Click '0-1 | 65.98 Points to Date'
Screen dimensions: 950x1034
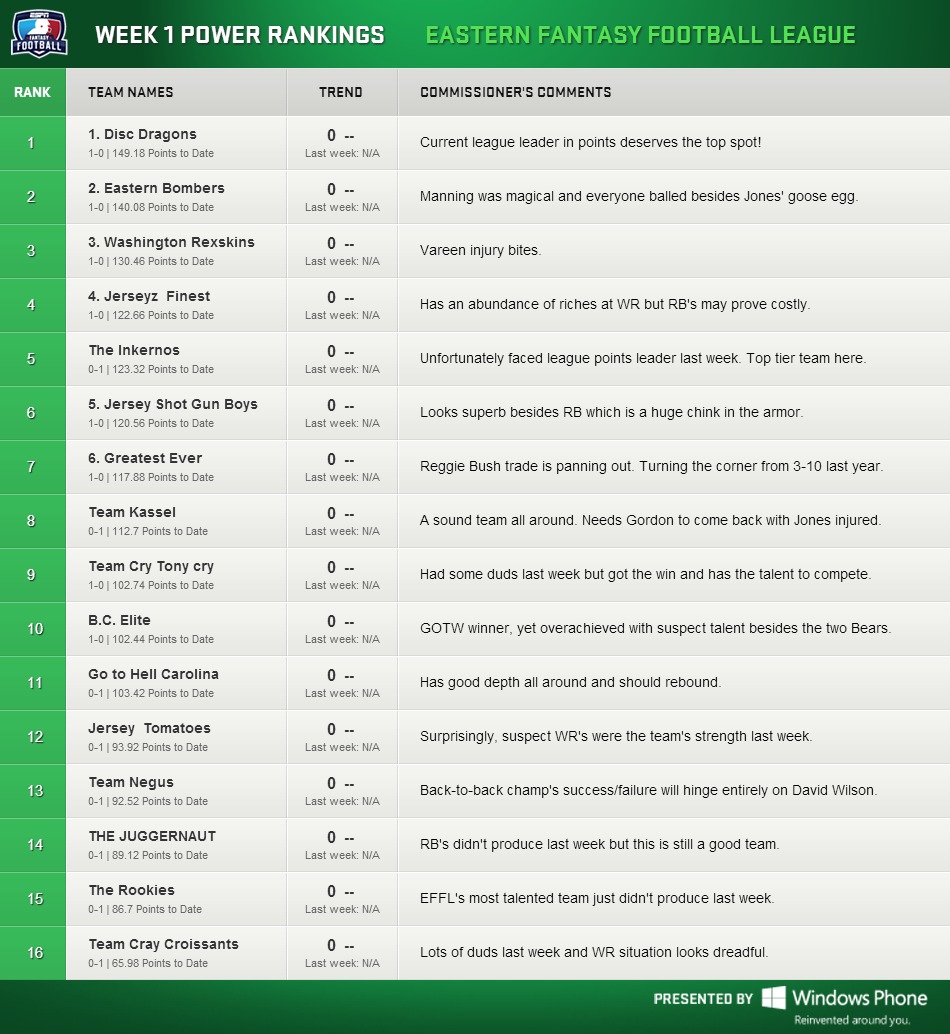click(x=148, y=964)
